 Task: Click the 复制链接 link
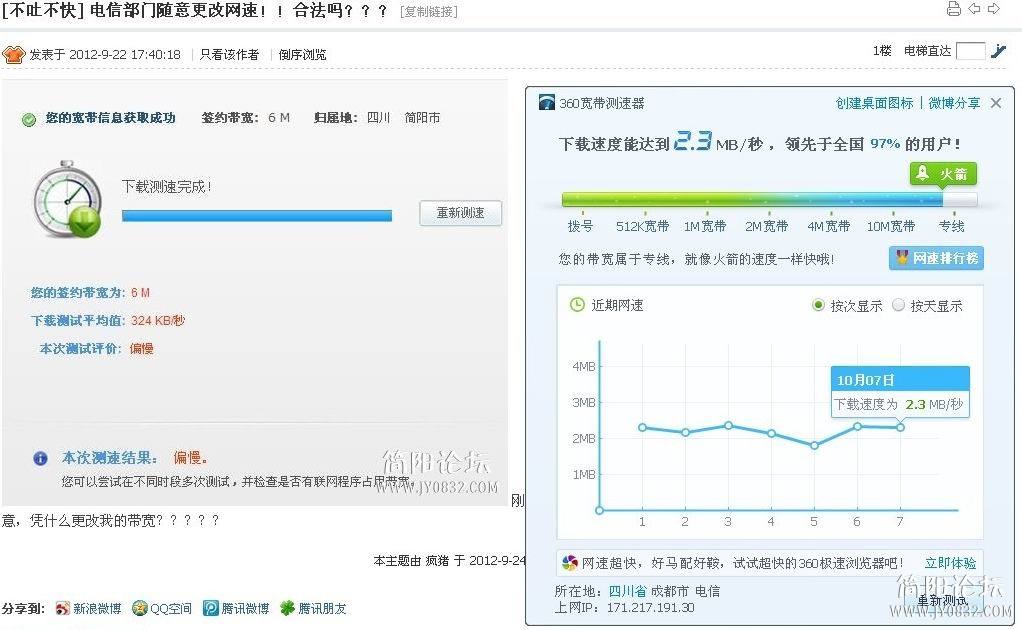click(x=429, y=12)
